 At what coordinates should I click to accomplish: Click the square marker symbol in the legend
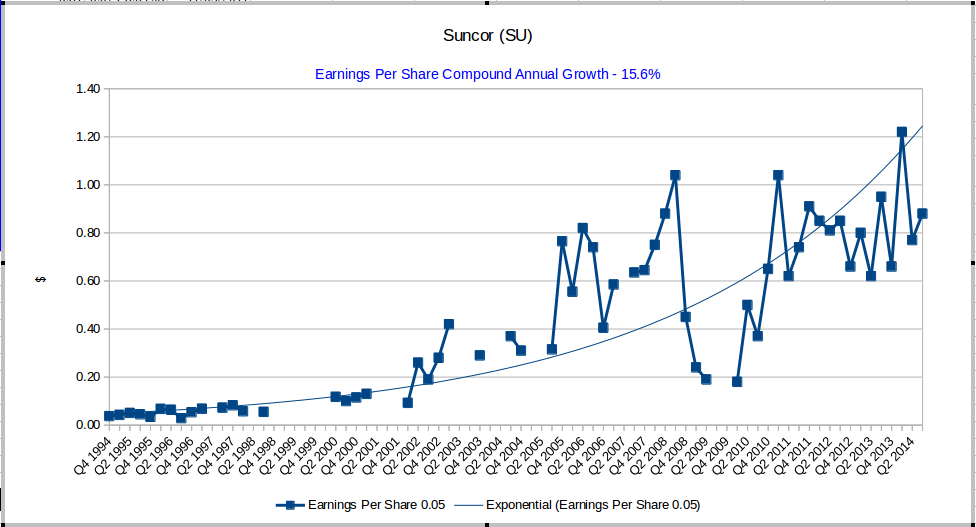(x=290, y=505)
